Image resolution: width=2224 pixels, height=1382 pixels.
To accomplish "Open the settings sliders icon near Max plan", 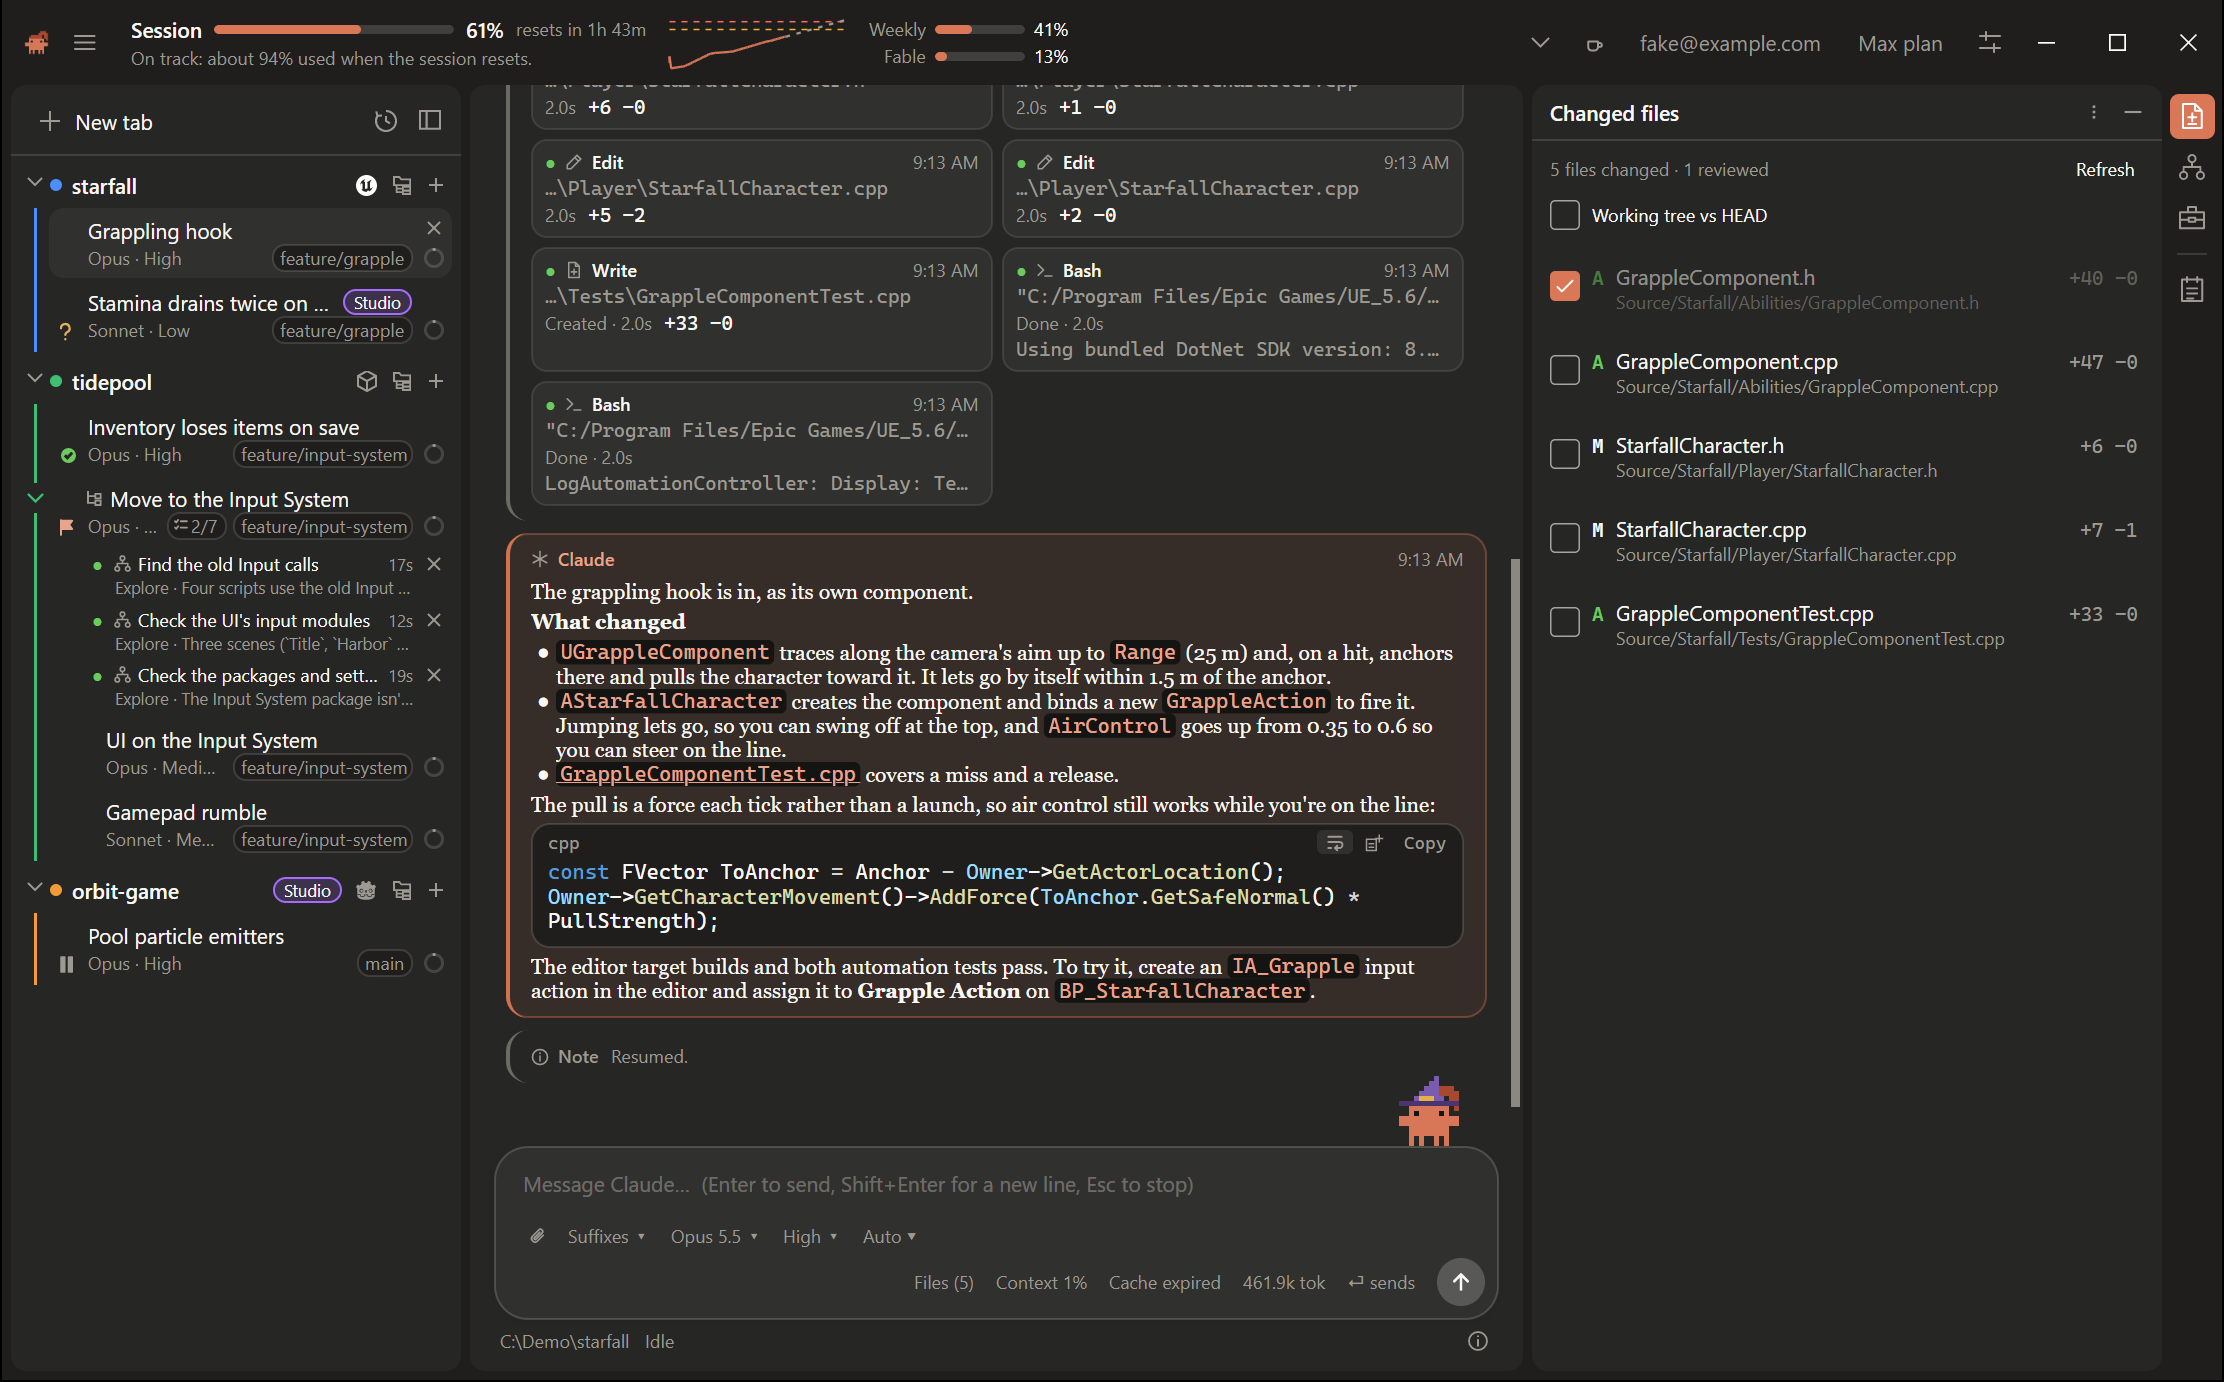I will 1989,43.
